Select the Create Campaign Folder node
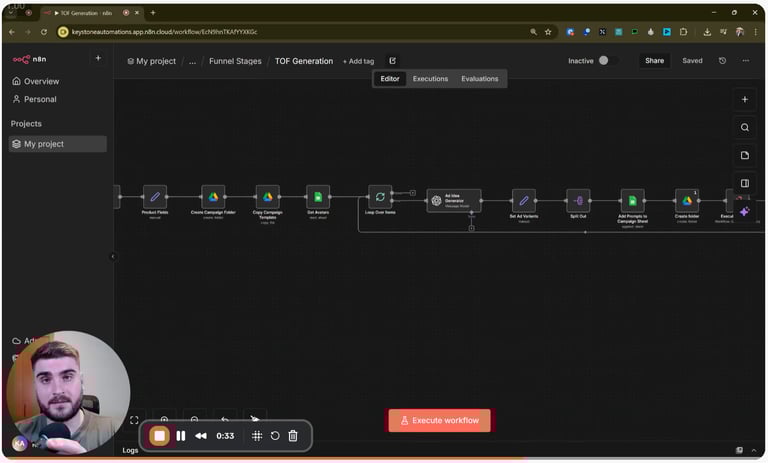Screen dimensions: 768x463 coord(213,197)
